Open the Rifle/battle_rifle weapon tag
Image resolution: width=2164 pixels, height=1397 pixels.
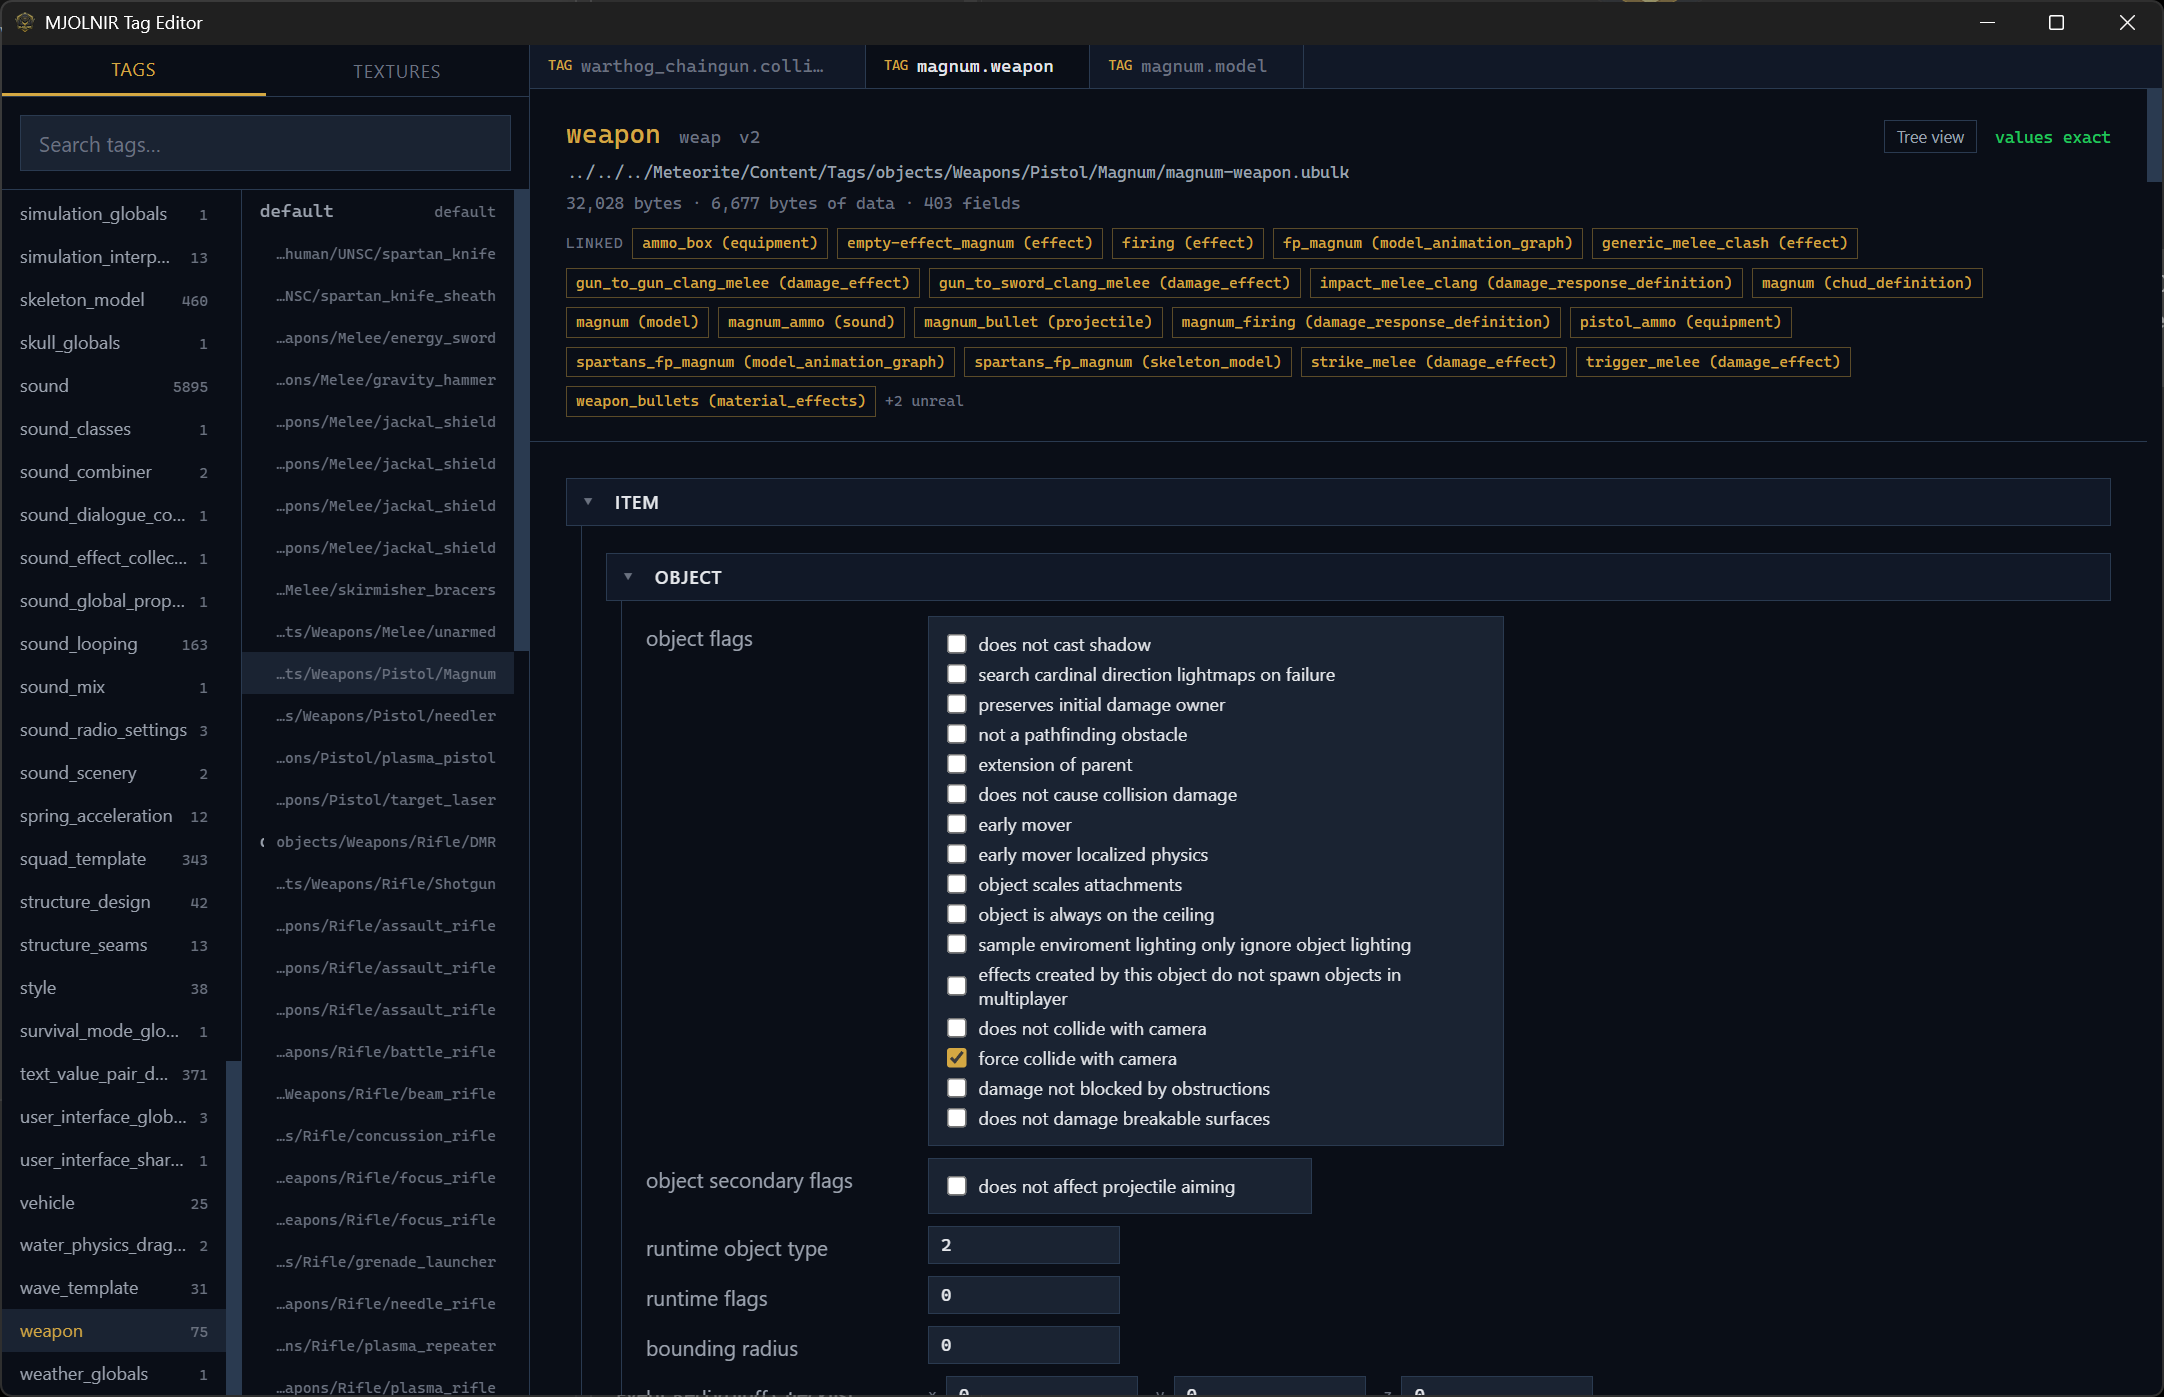point(378,1052)
